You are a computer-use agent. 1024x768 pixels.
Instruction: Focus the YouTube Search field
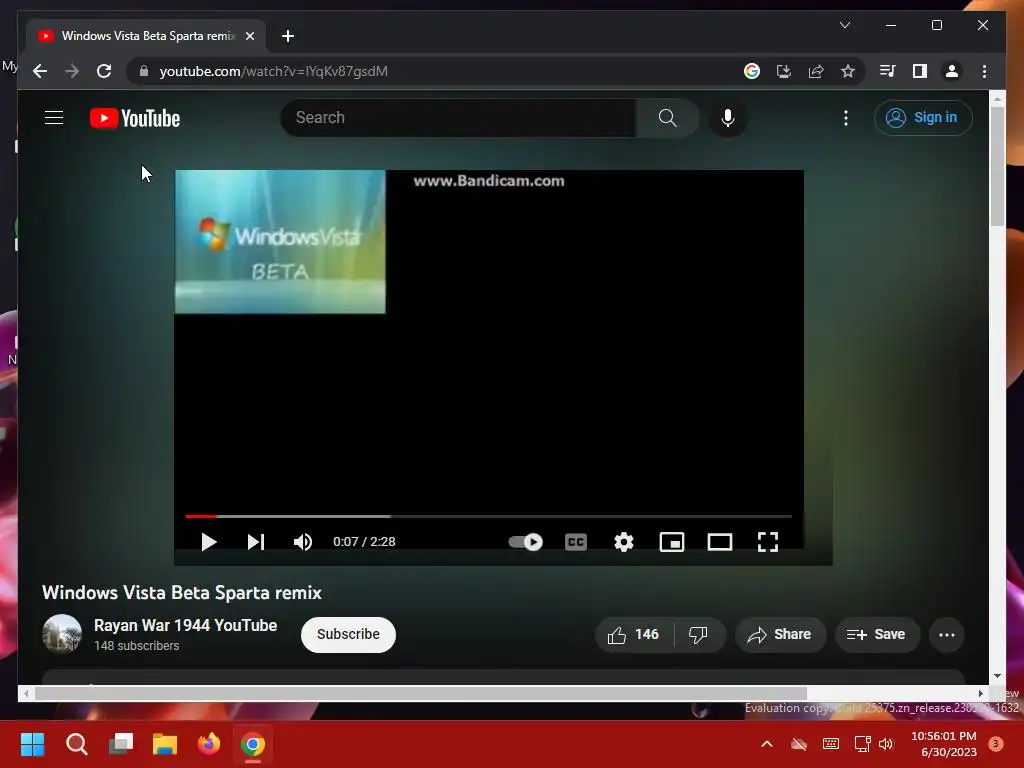pos(458,118)
